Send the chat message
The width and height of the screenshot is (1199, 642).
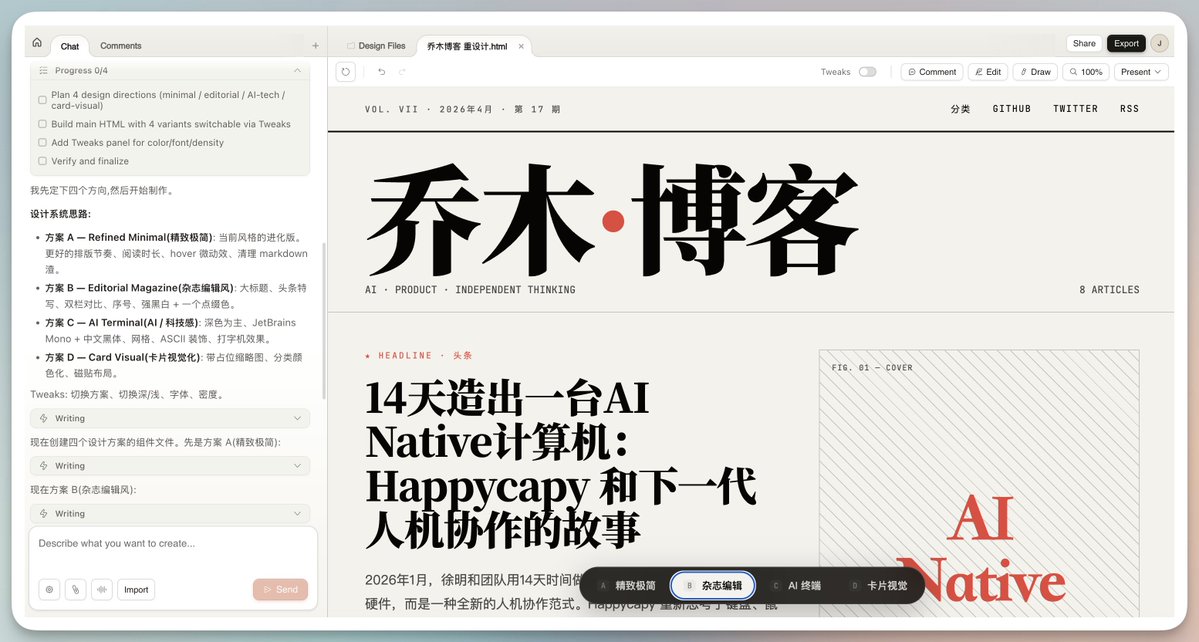[x=281, y=589]
